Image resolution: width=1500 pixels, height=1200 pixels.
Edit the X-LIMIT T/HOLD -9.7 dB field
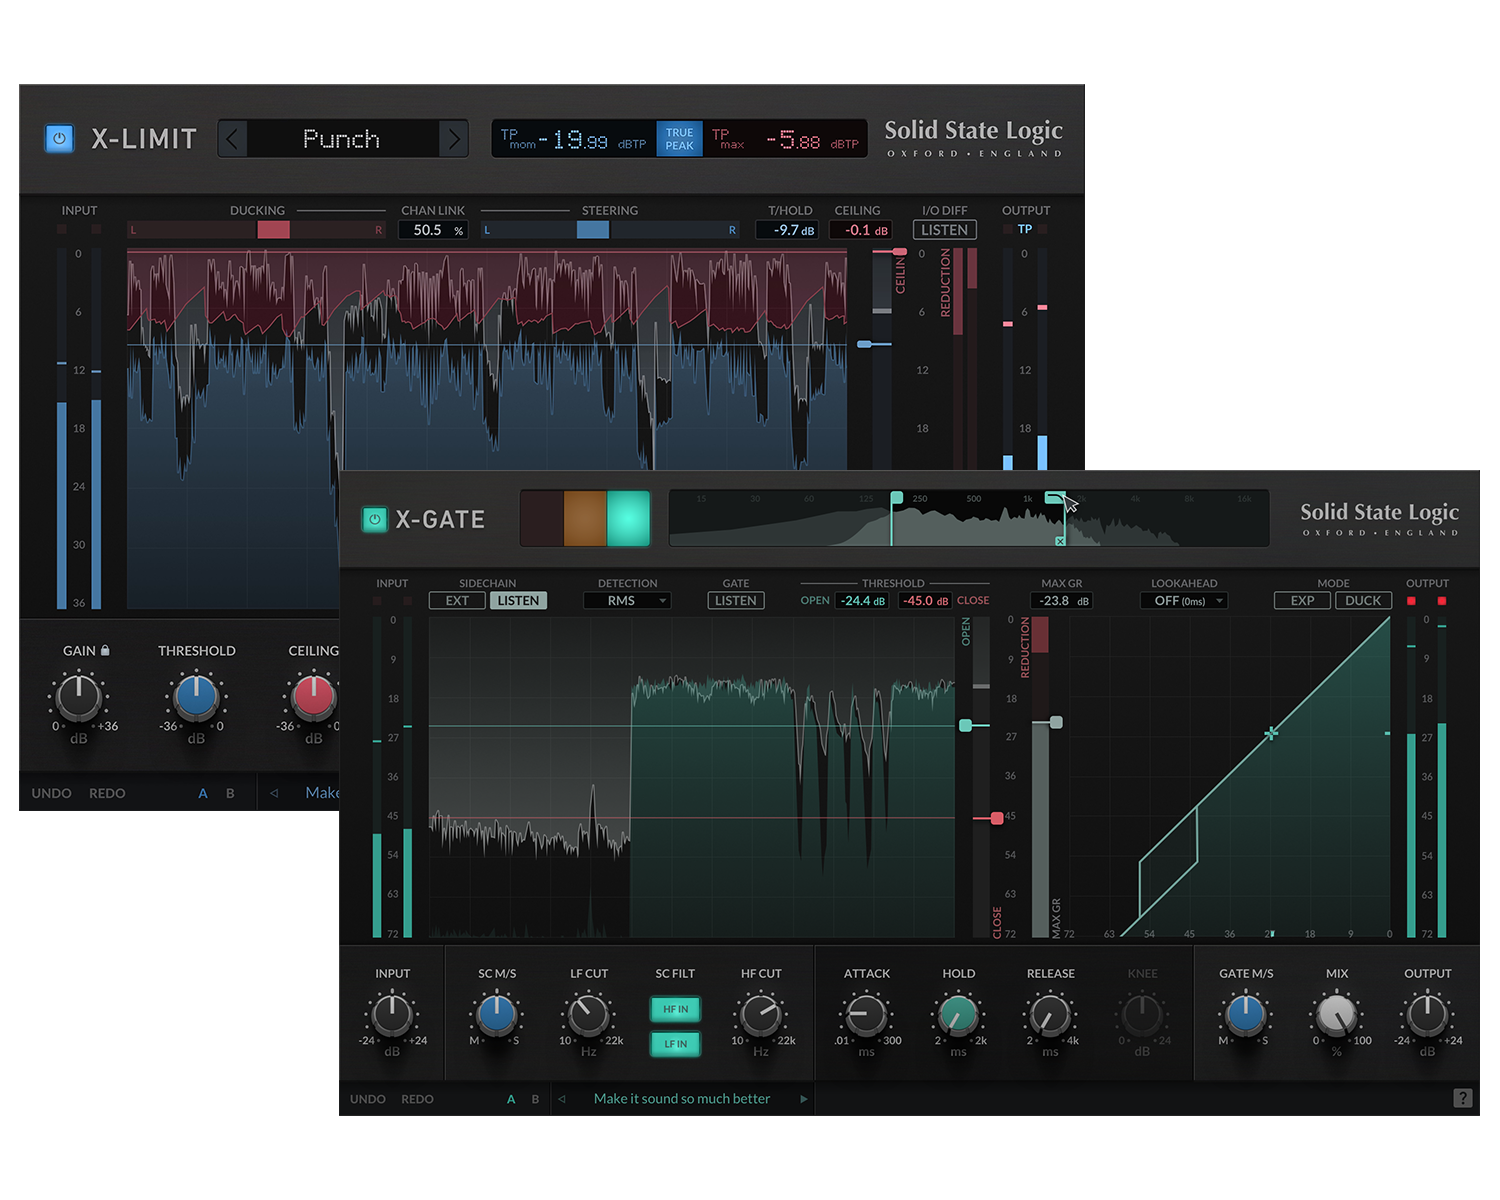click(789, 230)
